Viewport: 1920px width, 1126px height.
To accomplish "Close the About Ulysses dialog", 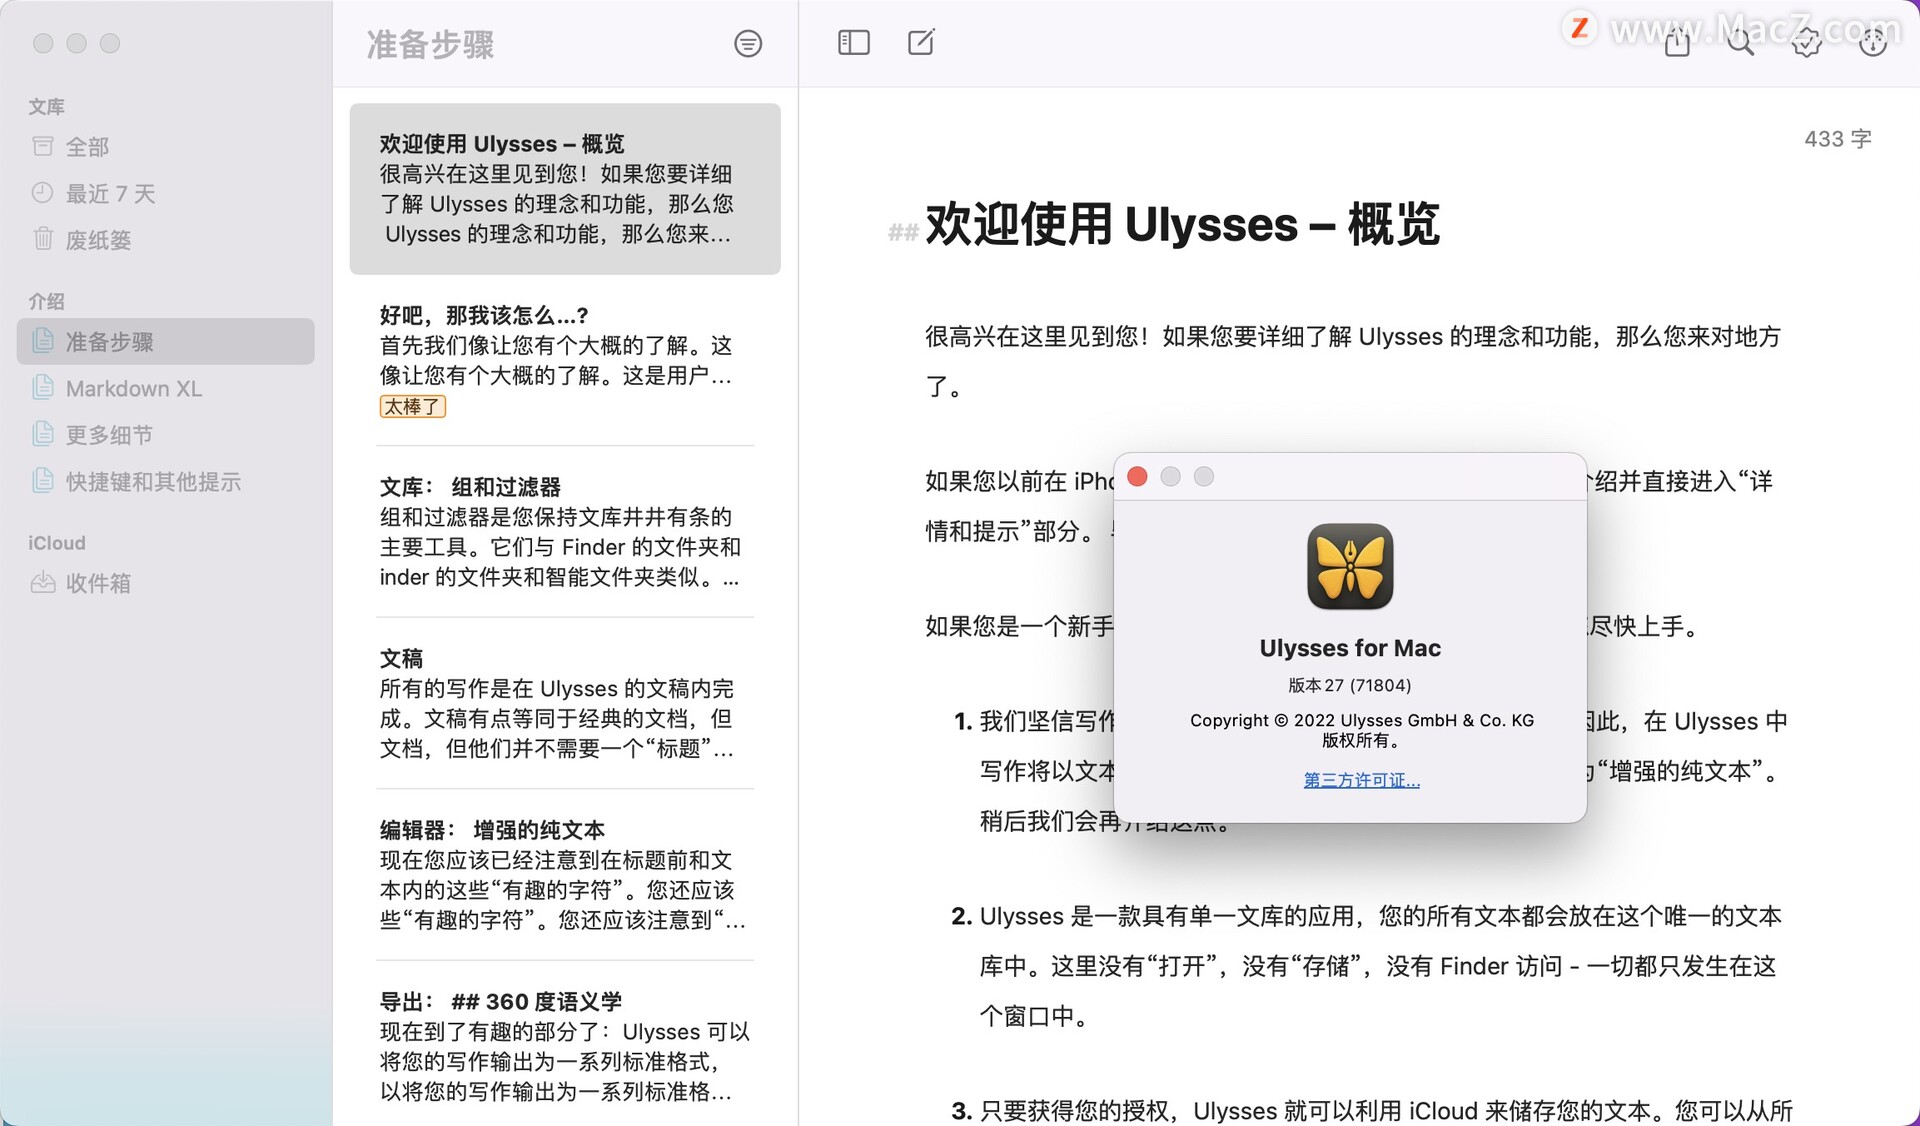I will tap(1137, 477).
